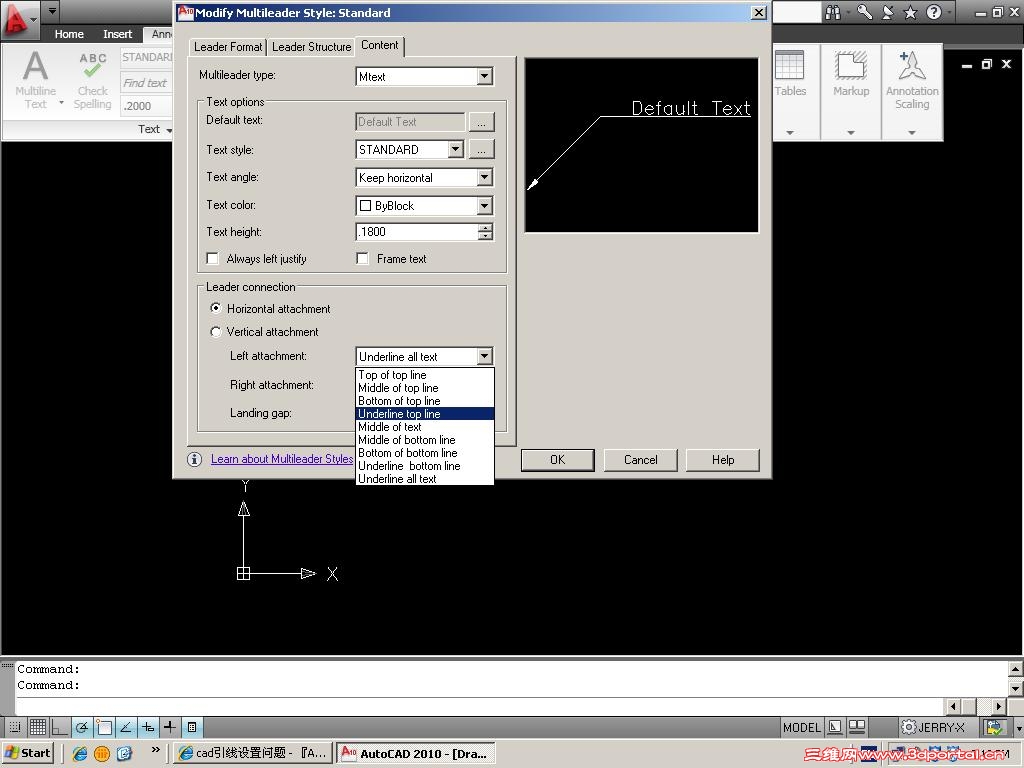Select Horizontal attachment radio button
This screenshot has width=1024, height=768.
[216, 308]
